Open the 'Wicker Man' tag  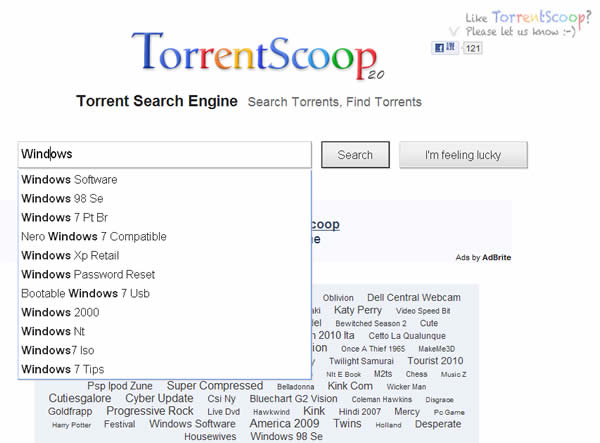pos(406,387)
